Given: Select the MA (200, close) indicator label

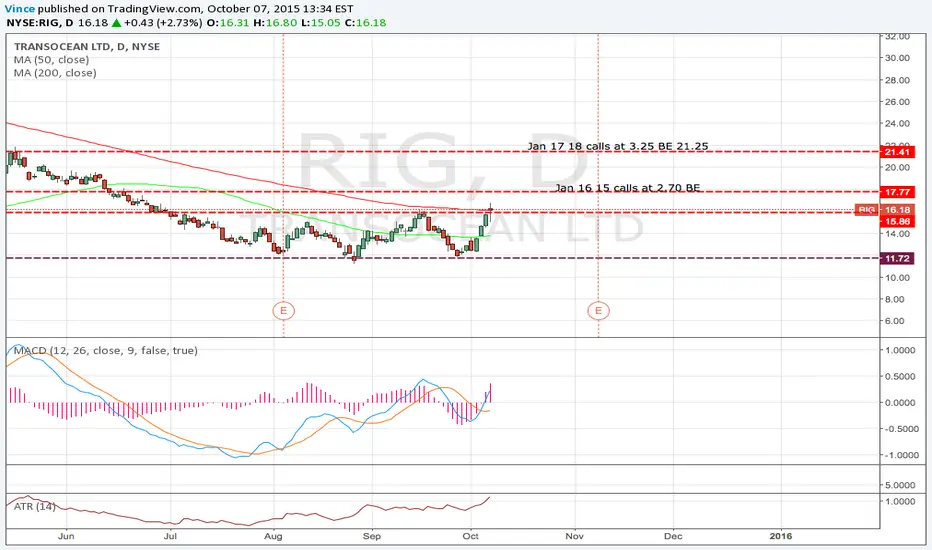Looking at the screenshot, I should point(55,73).
